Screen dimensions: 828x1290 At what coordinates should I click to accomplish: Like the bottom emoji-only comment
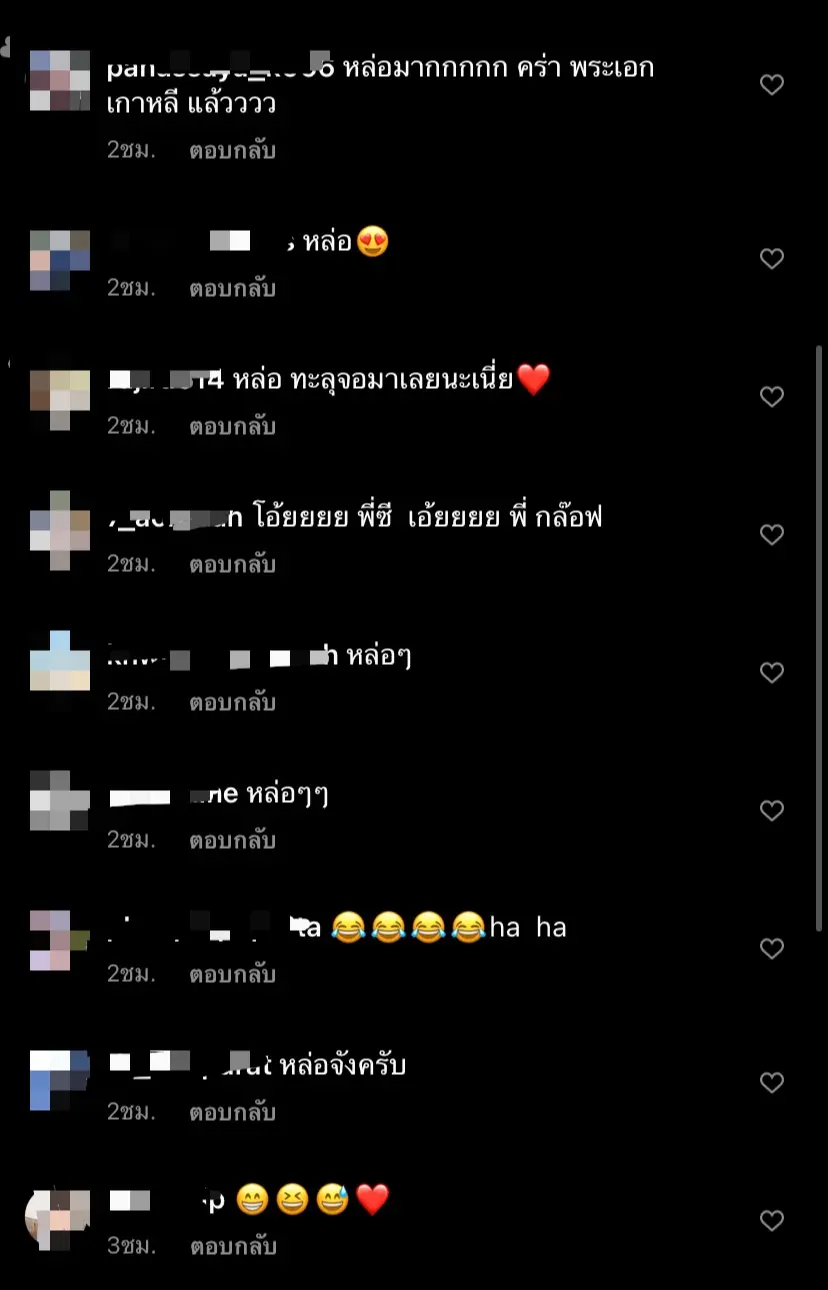coord(772,1221)
